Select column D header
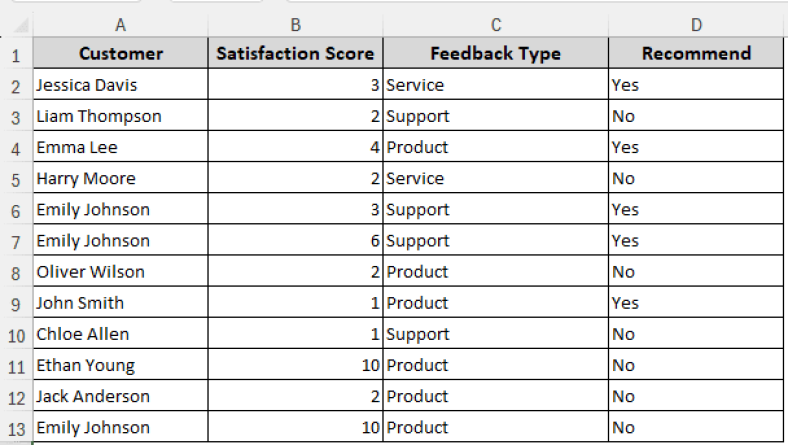This screenshot has width=788, height=445. tap(696, 24)
